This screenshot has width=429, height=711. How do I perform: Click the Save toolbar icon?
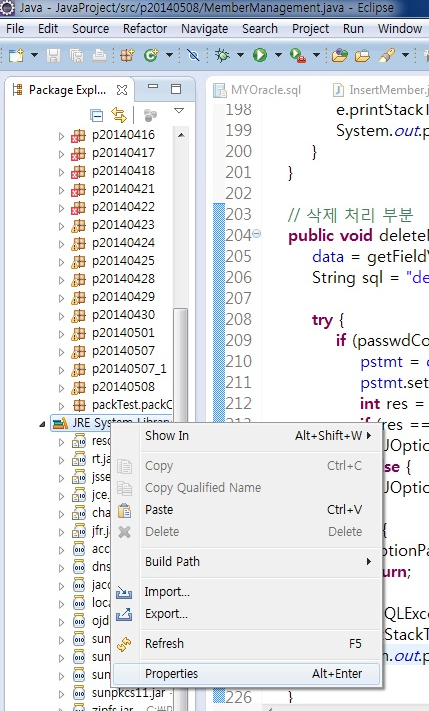pyautogui.click(x=54, y=55)
